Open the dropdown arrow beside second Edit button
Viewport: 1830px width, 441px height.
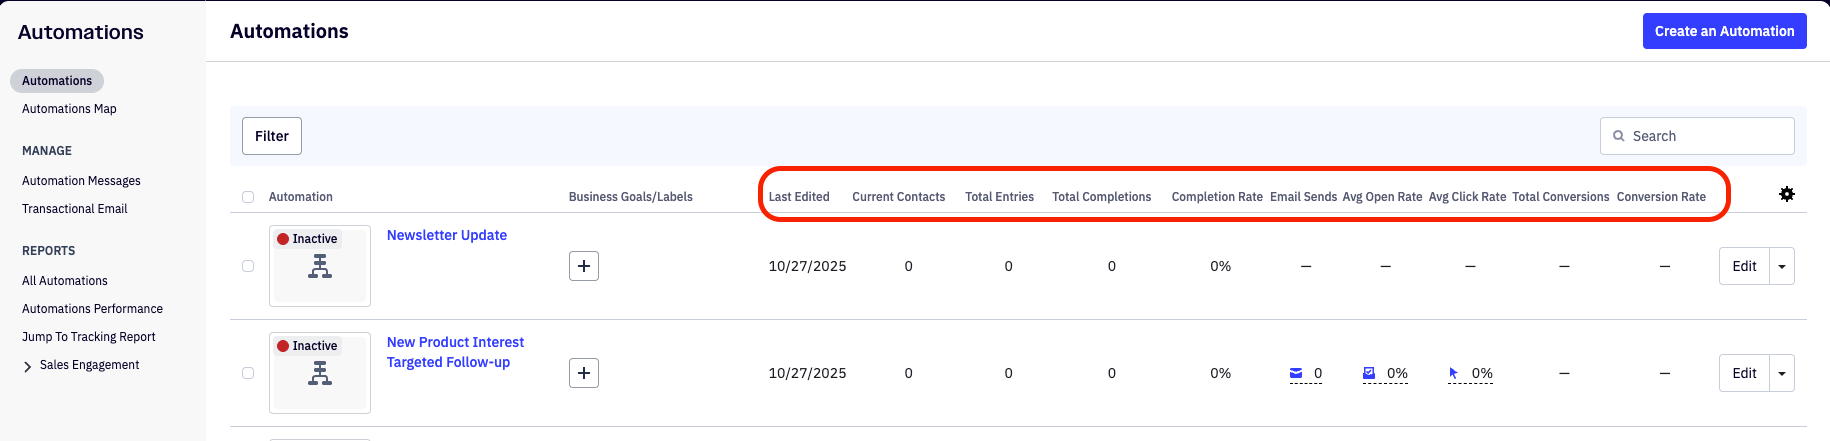click(1782, 373)
